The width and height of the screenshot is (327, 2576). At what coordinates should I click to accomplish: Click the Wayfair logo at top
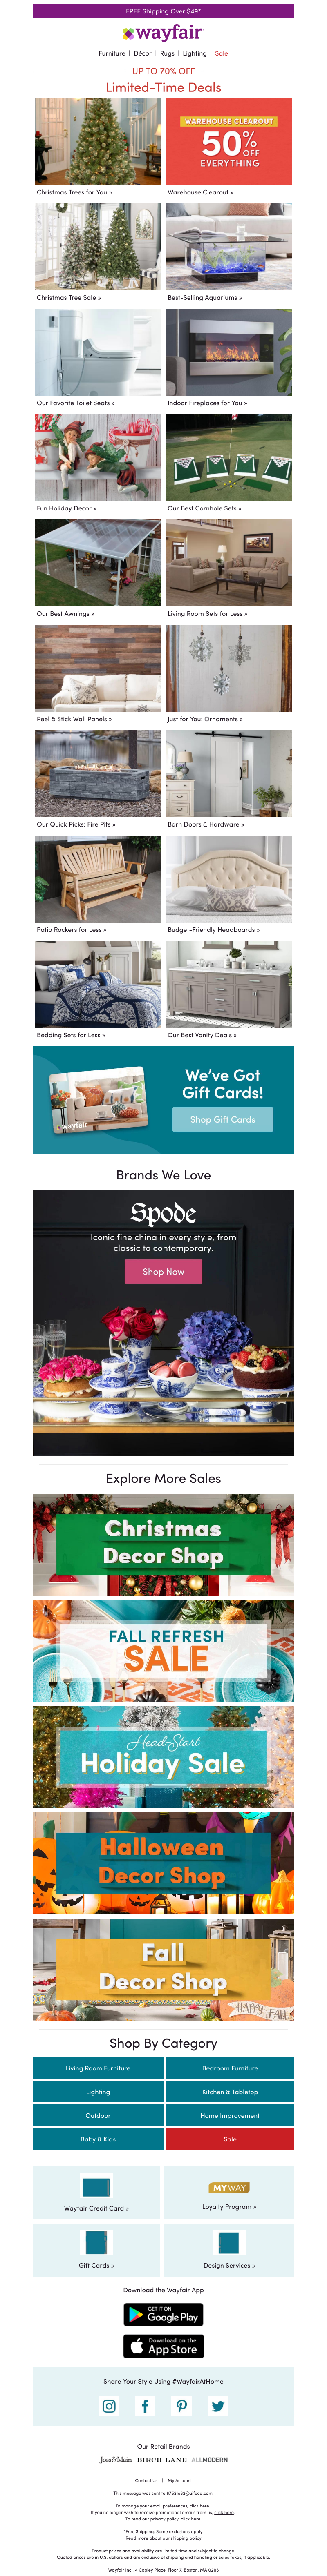163,33
